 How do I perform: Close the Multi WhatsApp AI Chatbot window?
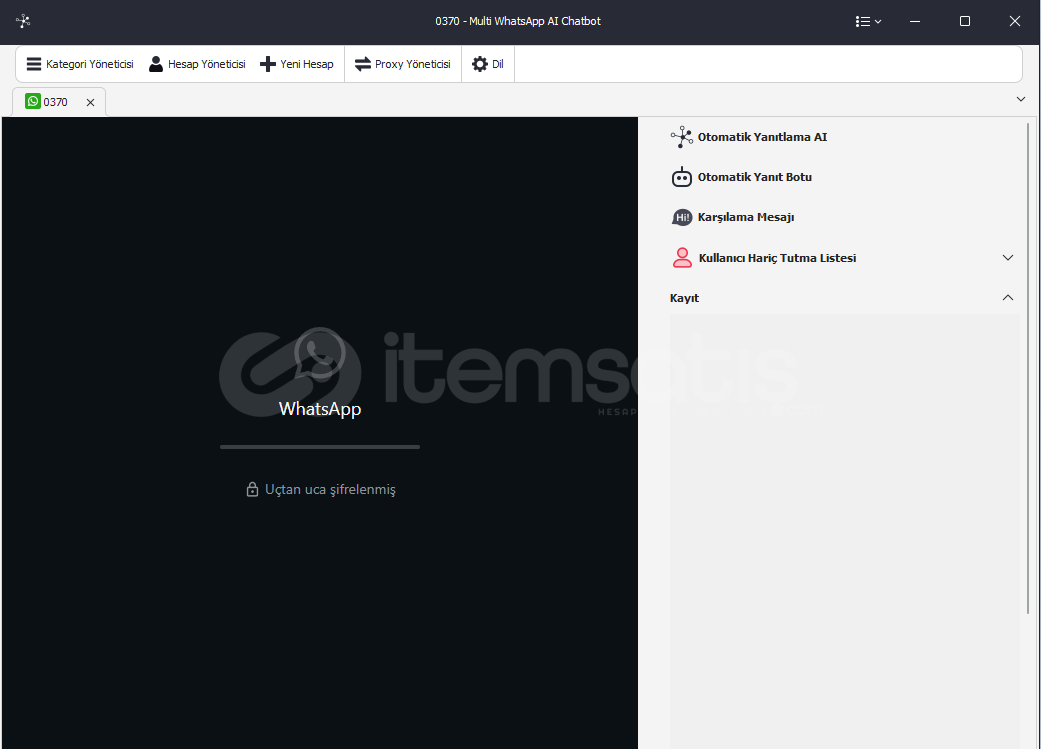(1014, 21)
